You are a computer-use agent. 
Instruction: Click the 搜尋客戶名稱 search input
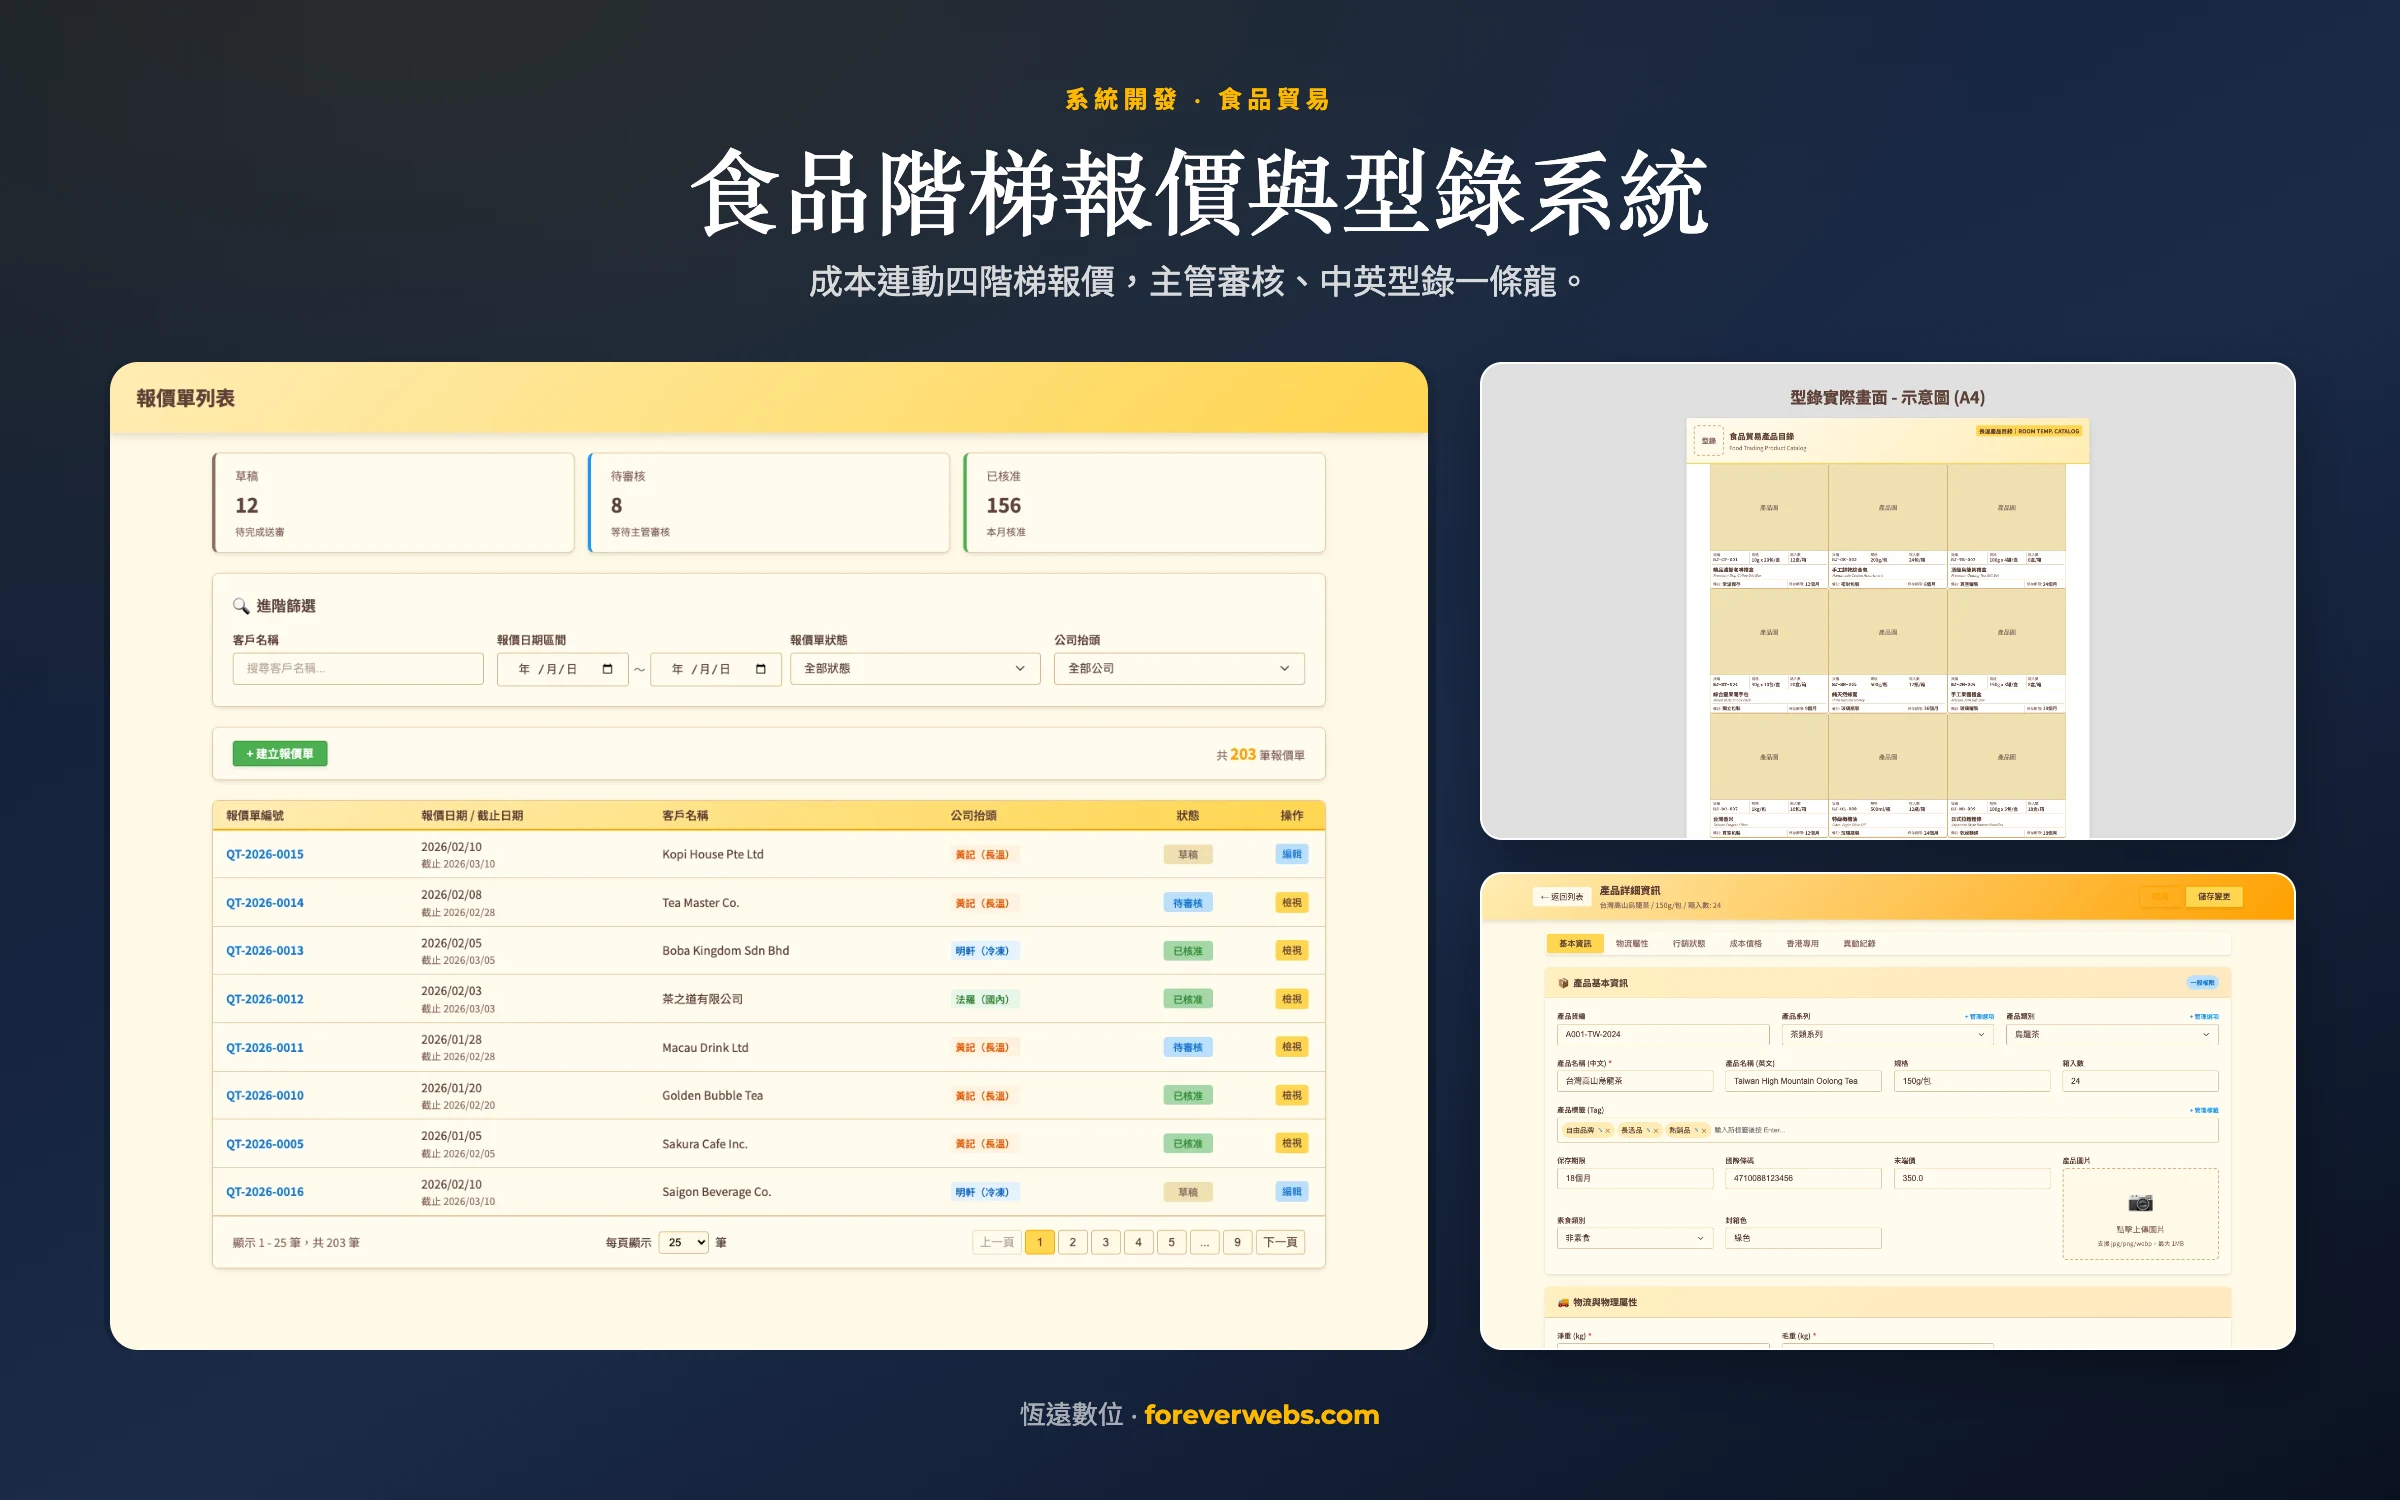click(358, 669)
